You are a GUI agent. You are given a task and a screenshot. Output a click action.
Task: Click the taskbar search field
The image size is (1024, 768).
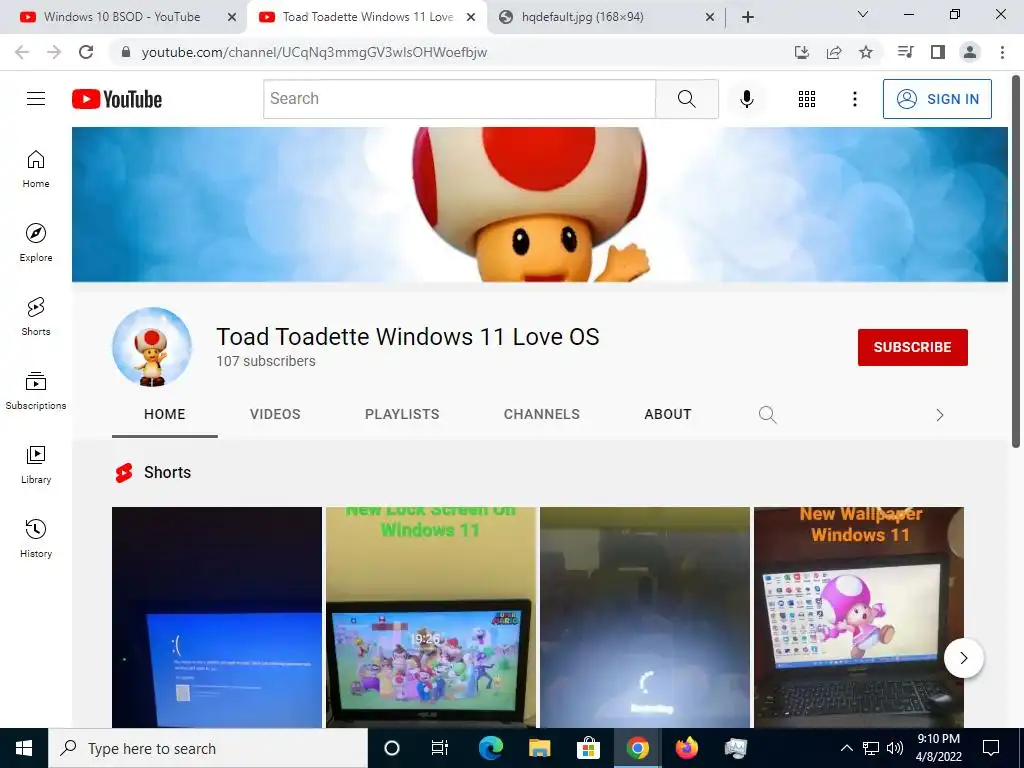pyautogui.click(x=208, y=748)
